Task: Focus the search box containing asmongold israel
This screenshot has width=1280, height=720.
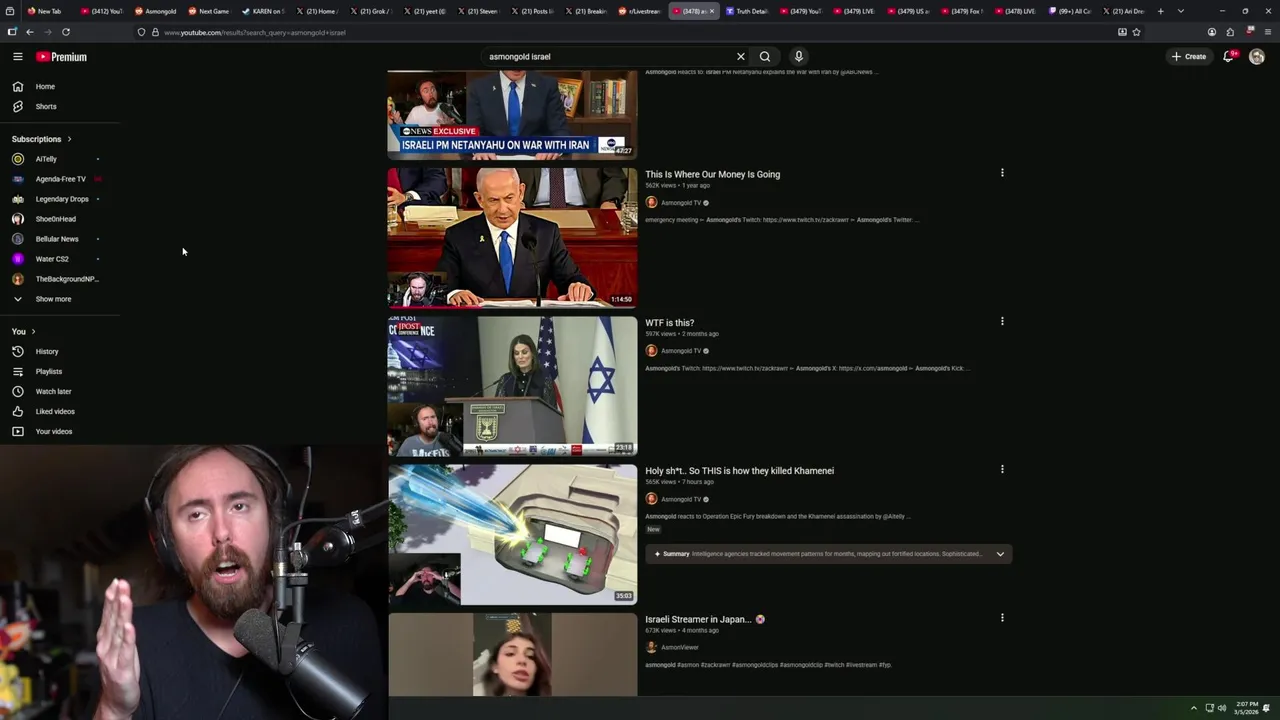Action: click(x=608, y=57)
